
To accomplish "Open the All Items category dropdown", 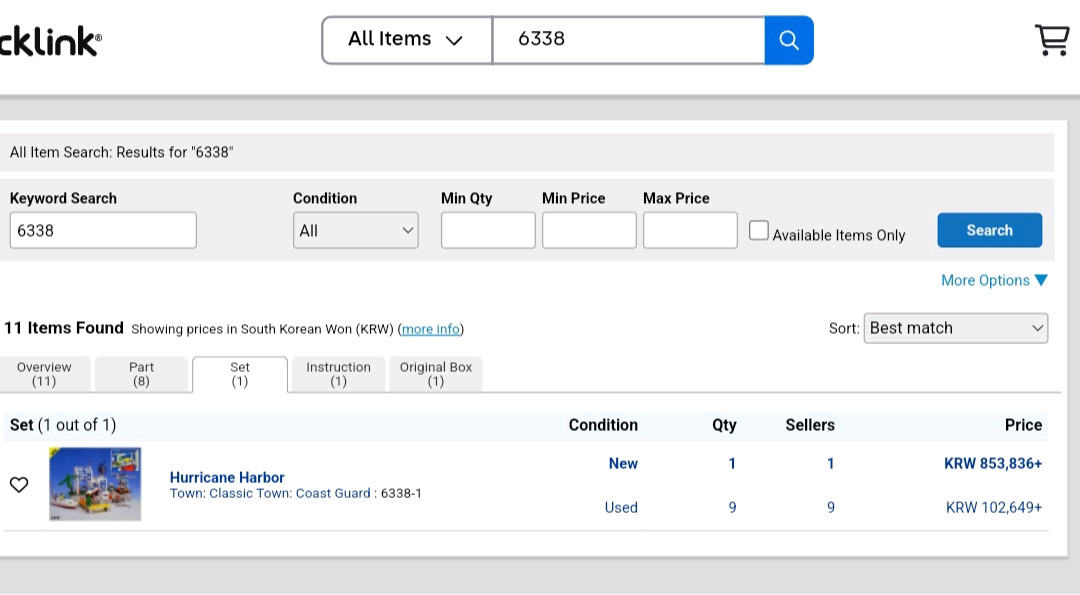I will click(406, 40).
